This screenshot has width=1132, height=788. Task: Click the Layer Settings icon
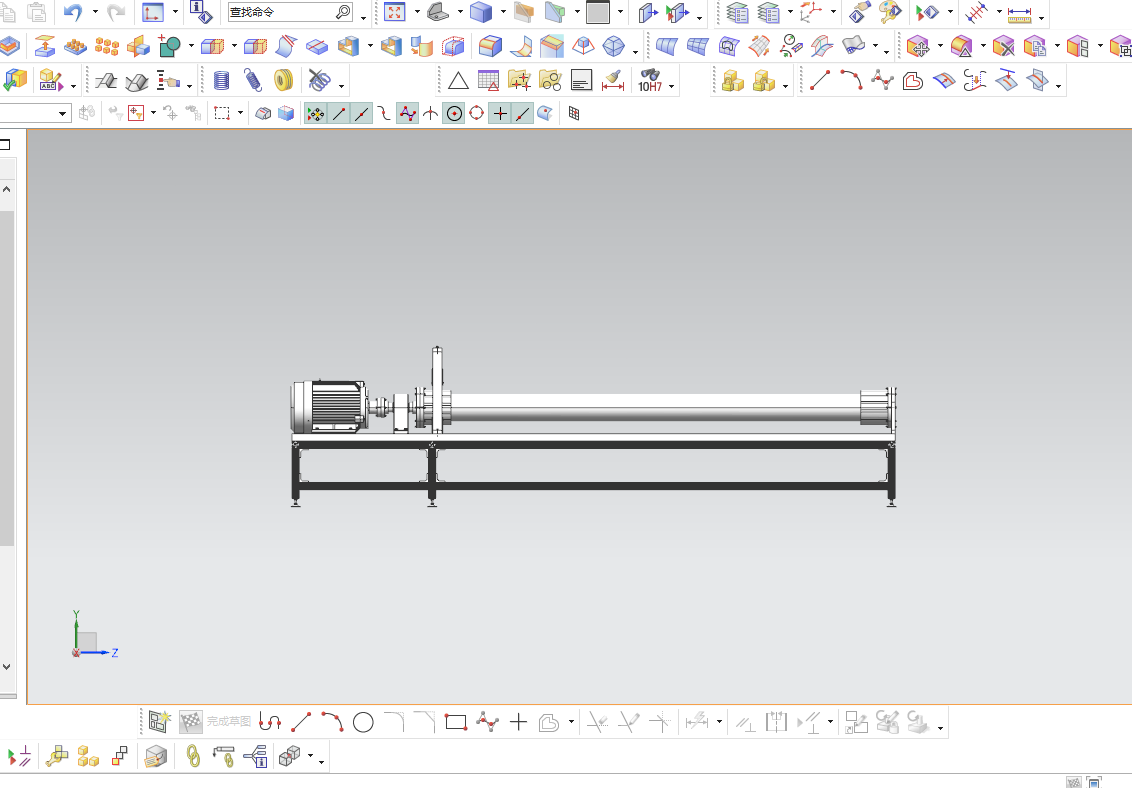[x=737, y=12]
